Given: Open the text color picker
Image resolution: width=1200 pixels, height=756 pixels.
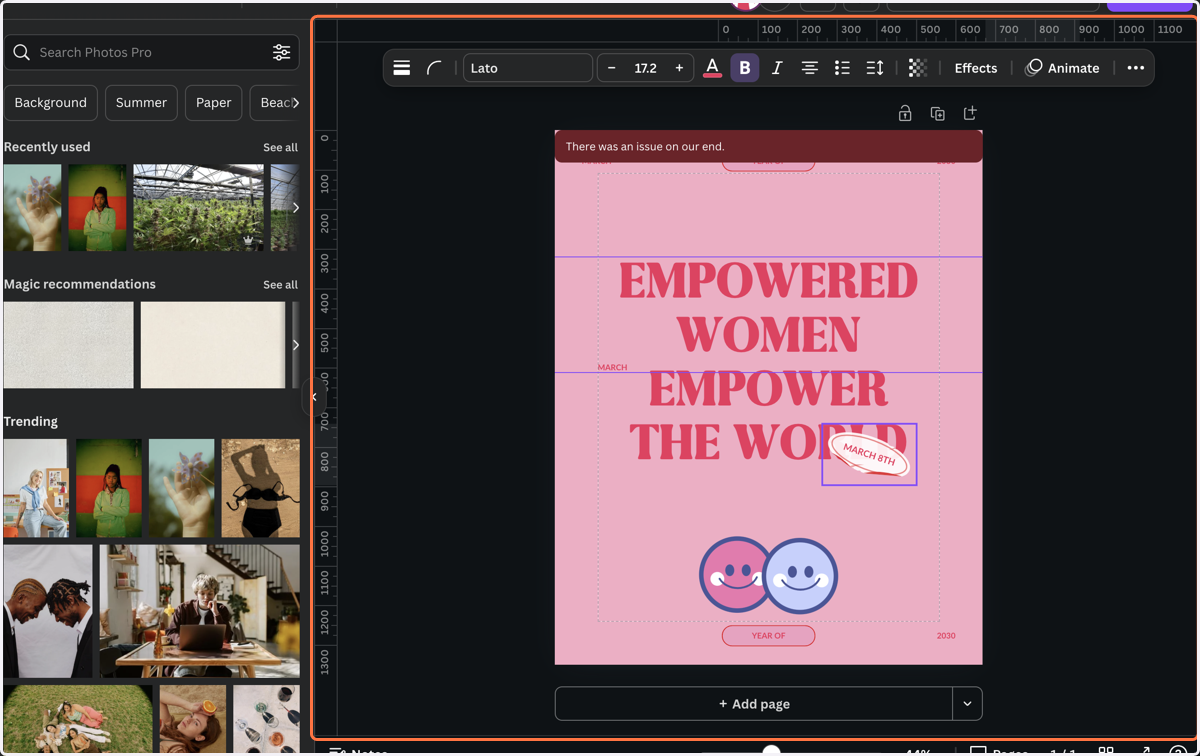Looking at the screenshot, I should click(712, 68).
